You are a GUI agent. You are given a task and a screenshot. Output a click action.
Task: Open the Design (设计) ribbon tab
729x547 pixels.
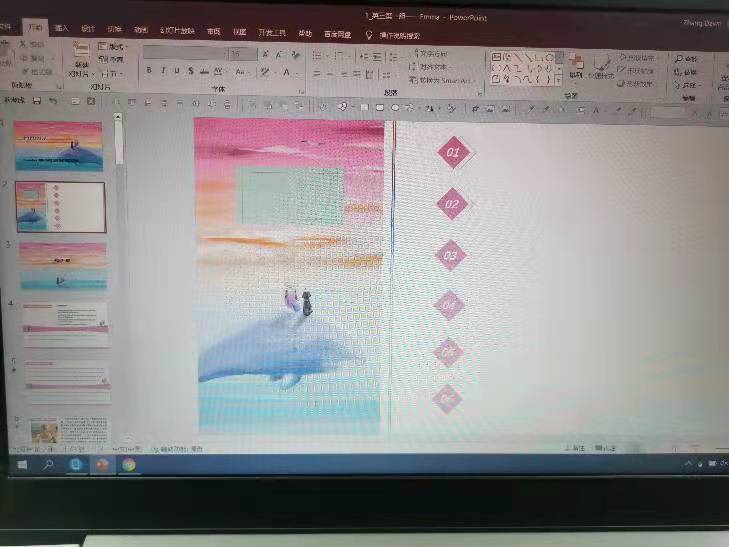87,29
